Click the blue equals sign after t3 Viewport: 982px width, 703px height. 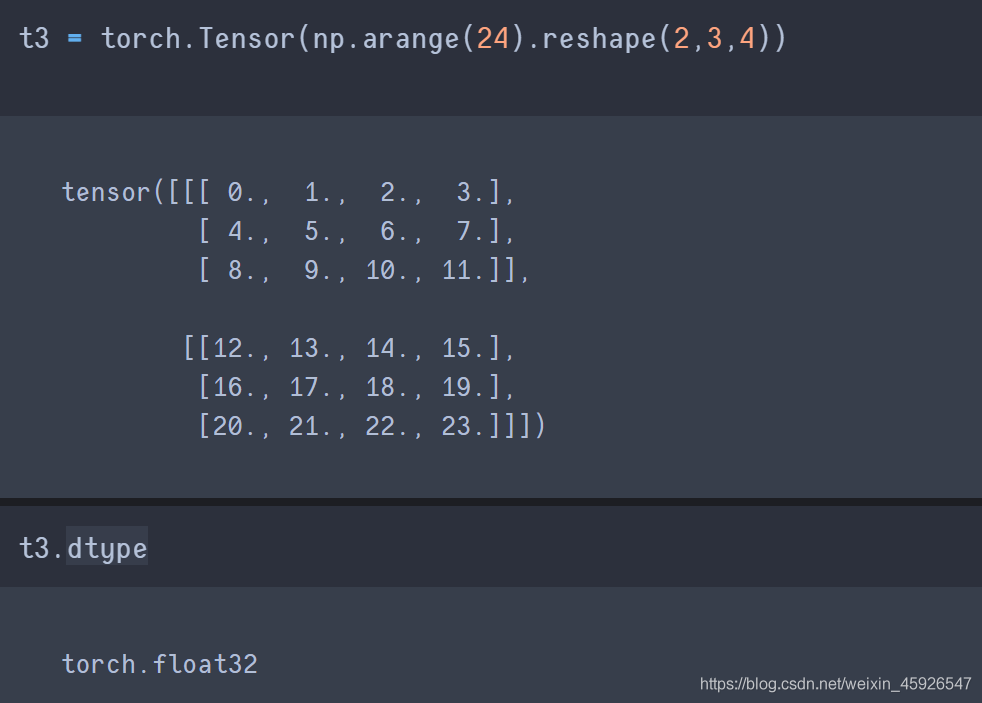[x=75, y=39]
